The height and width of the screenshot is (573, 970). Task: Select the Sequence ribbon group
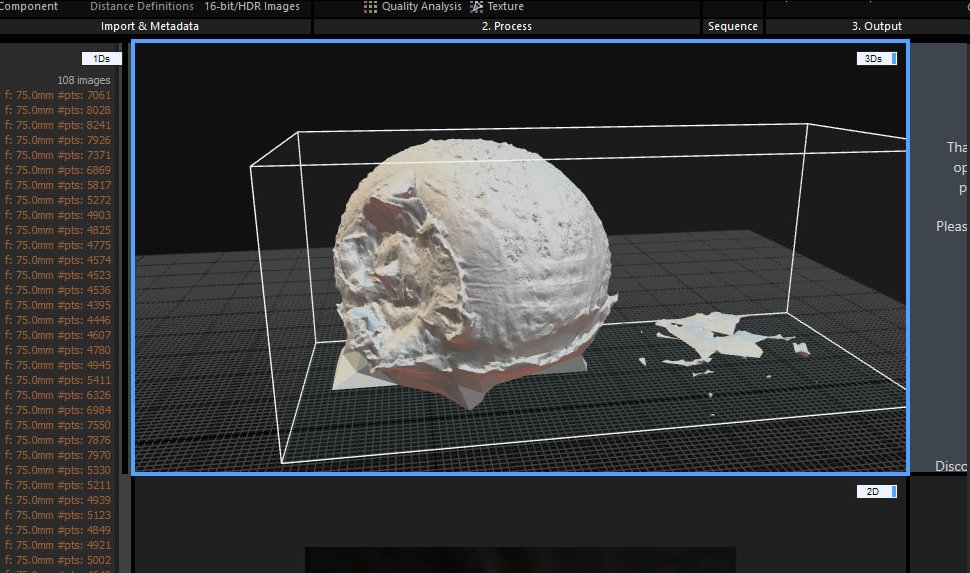click(732, 26)
